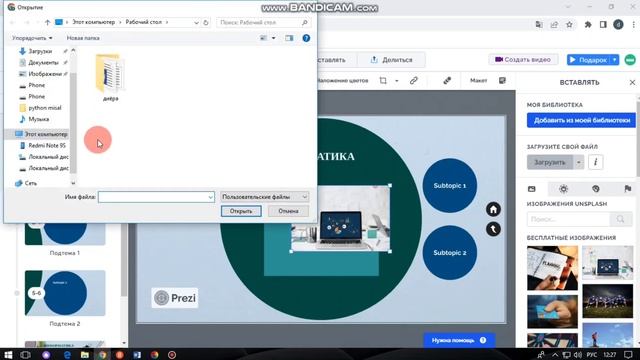This screenshot has height=360, width=640.
Task: Click the Делиться share button in Prezi
Action: coord(391,60)
